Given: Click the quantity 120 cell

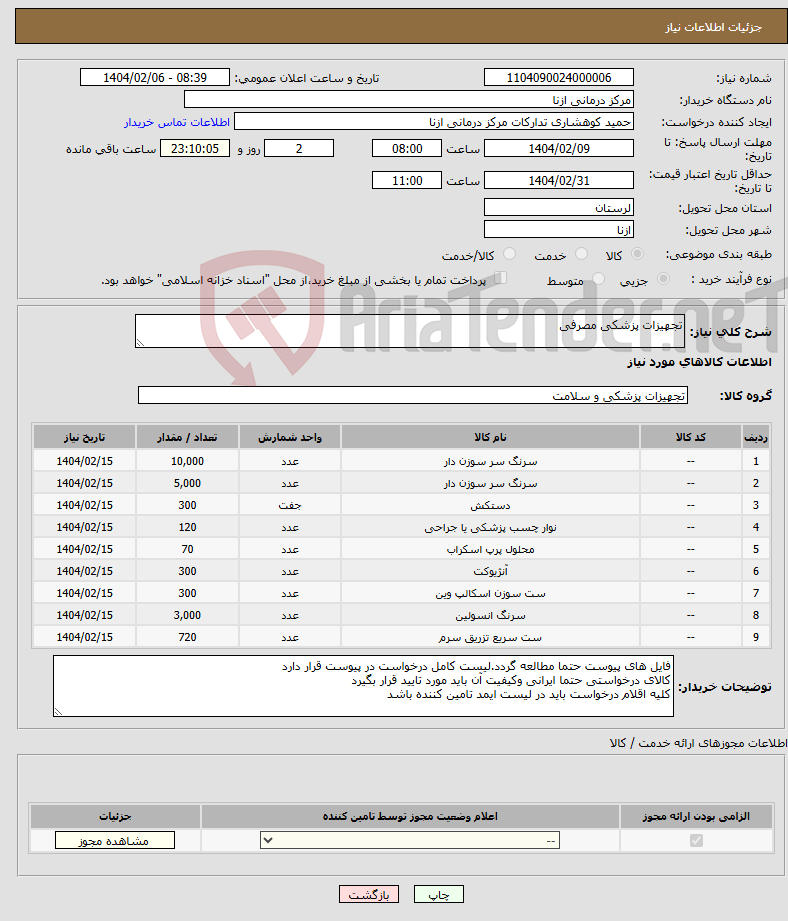Looking at the screenshot, I should click(x=187, y=527).
